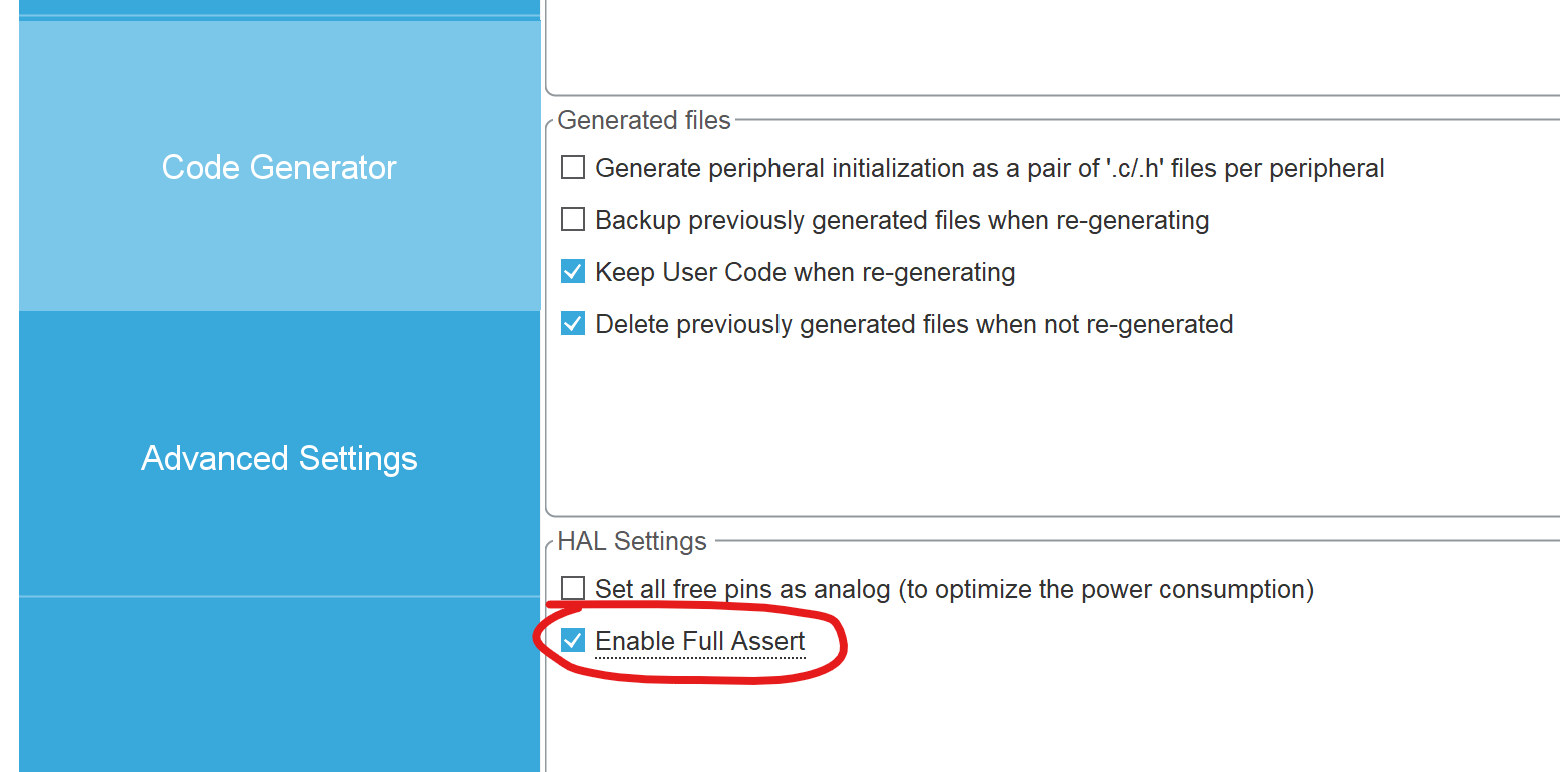1560x772 pixels.
Task: Click the 'Backup previously generated files' label text
Action: 902,220
